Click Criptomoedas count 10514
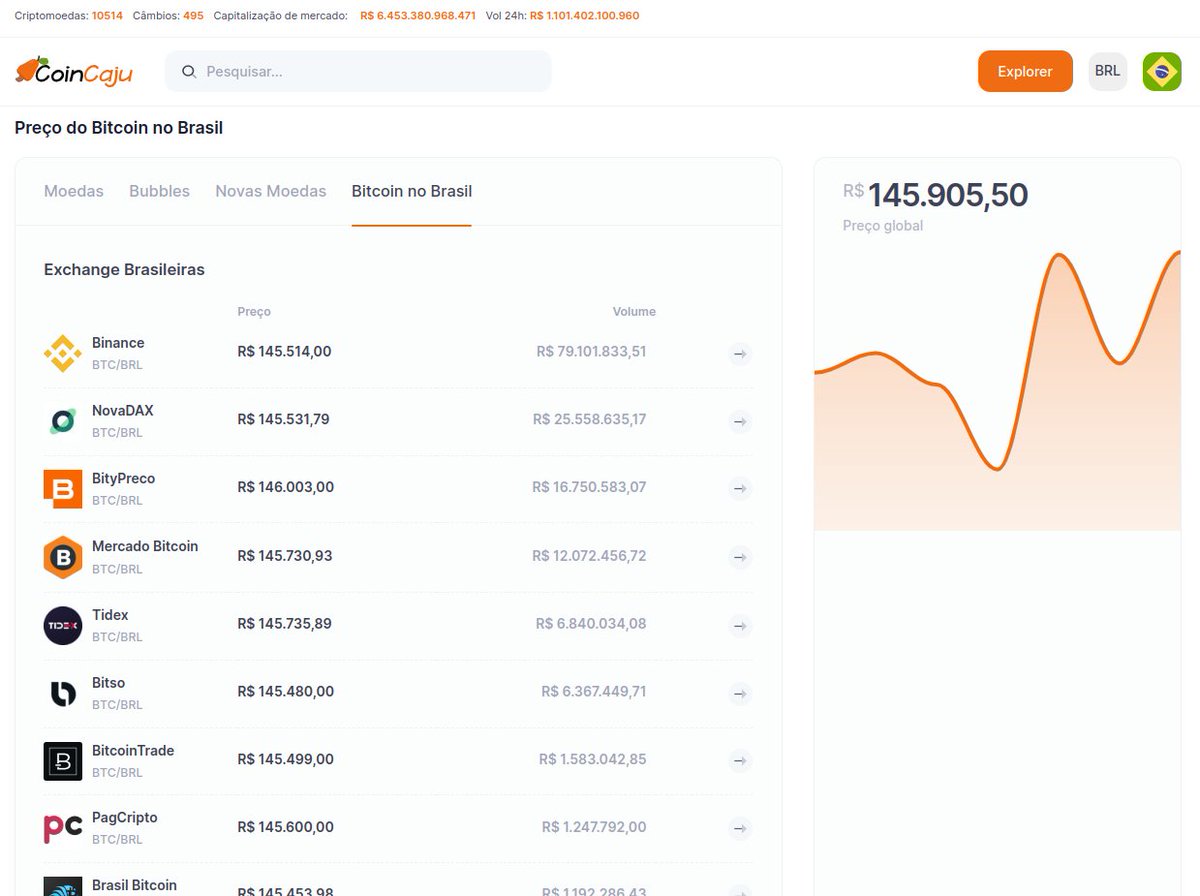This screenshot has height=896, width=1200. [x=107, y=16]
